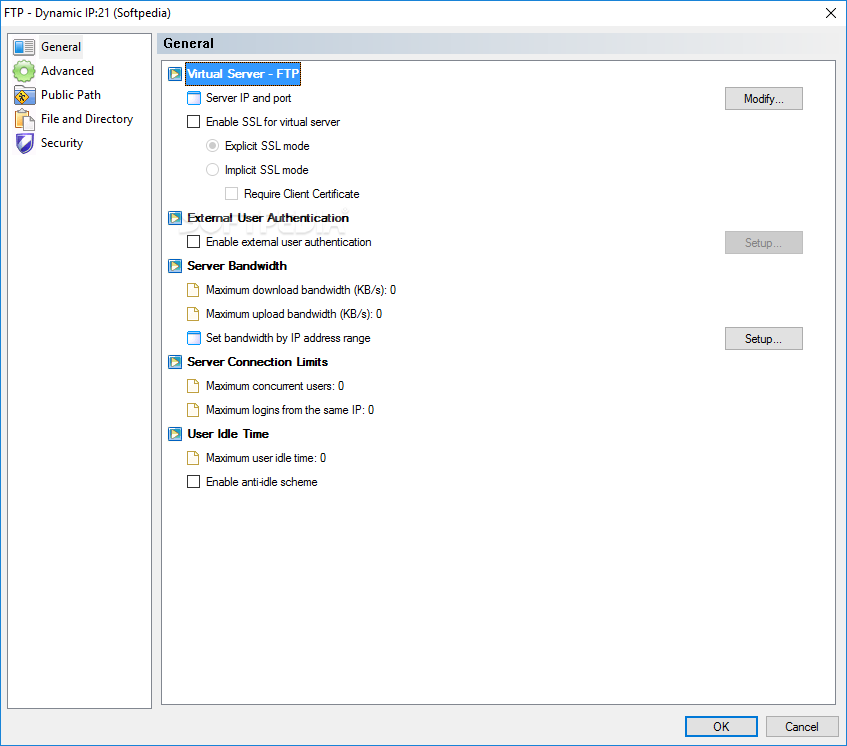This screenshot has width=847, height=746.
Task: Click the Cancel button
Action: tap(802, 727)
